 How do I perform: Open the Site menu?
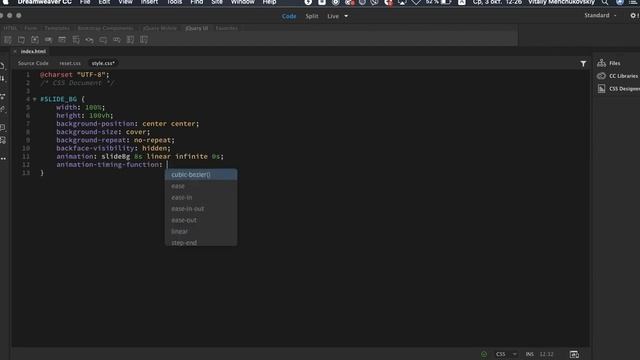[x=217, y=2]
